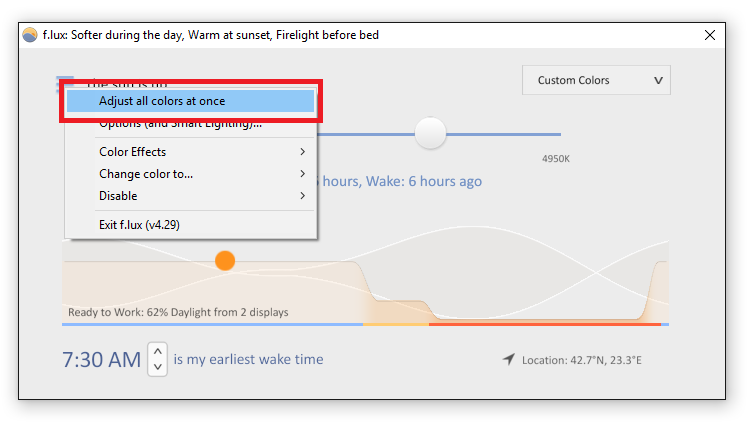Click the 4950K temperature label

(x=556, y=159)
